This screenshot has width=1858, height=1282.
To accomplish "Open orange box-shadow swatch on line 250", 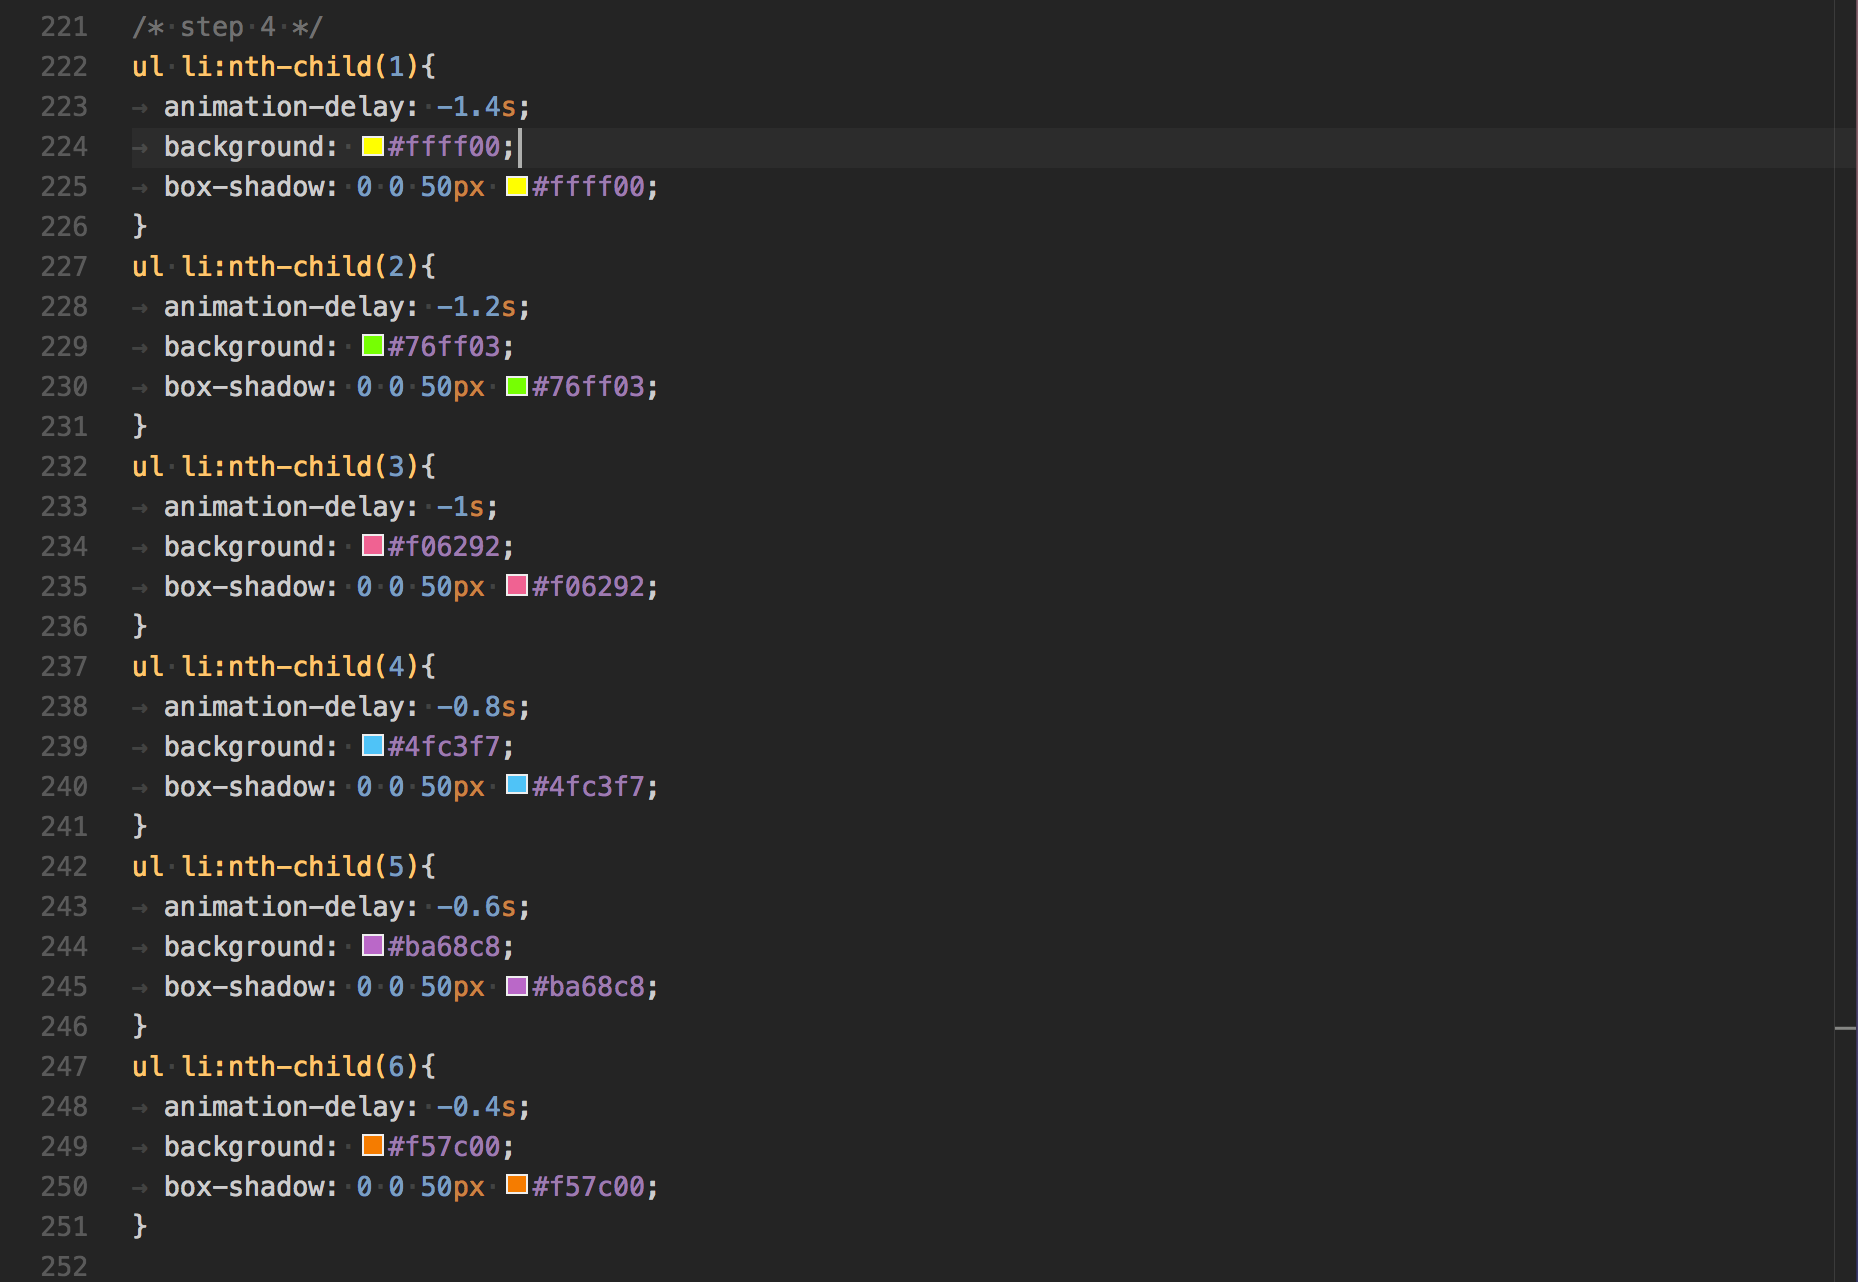I will [x=516, y=1186].
